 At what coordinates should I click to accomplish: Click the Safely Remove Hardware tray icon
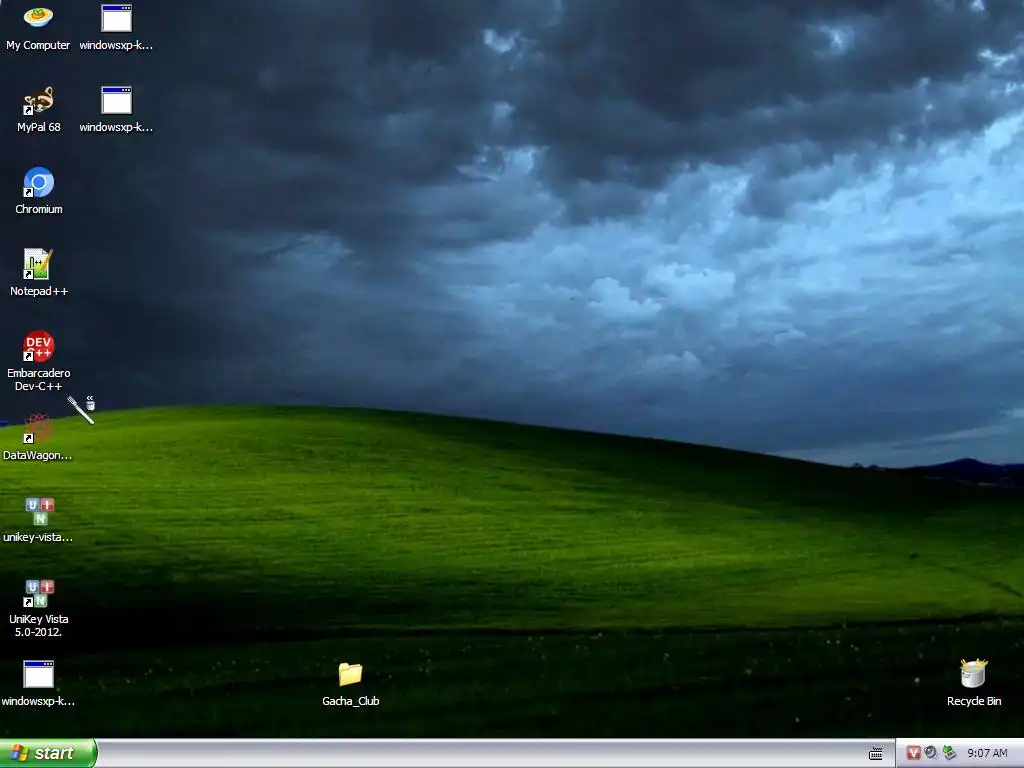pos(949,753)
